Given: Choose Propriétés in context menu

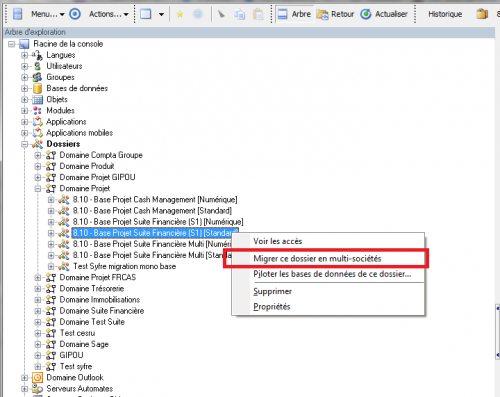Looking at the screenshot, I should pos(272,307).
